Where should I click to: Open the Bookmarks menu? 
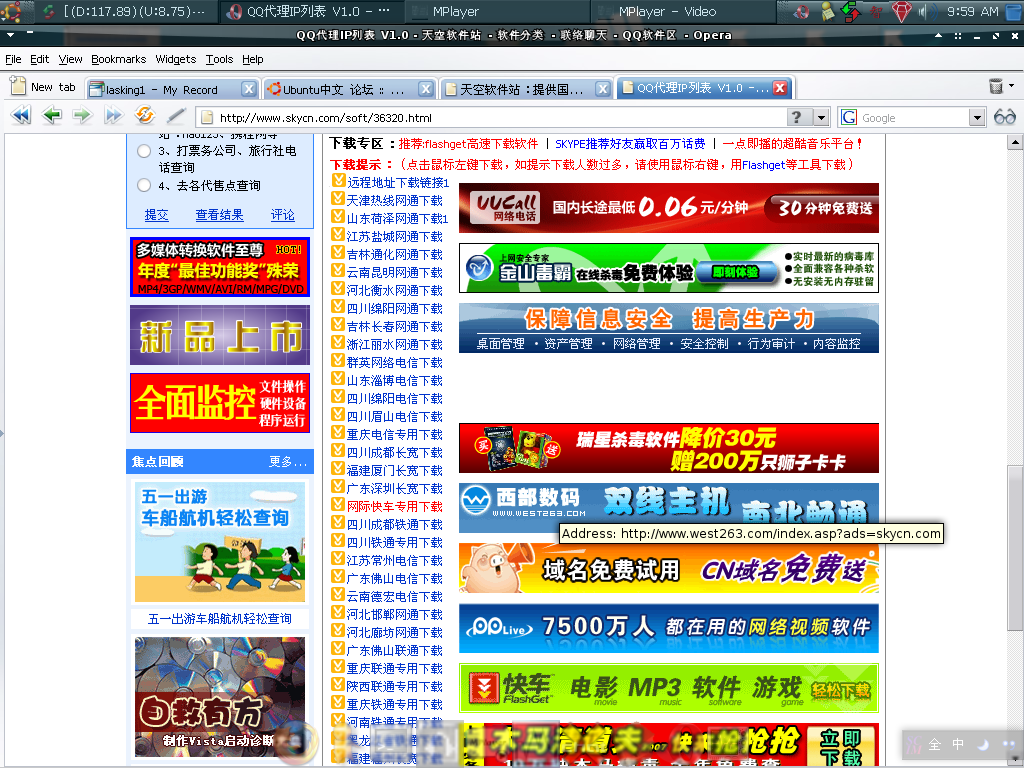(119, 59)
